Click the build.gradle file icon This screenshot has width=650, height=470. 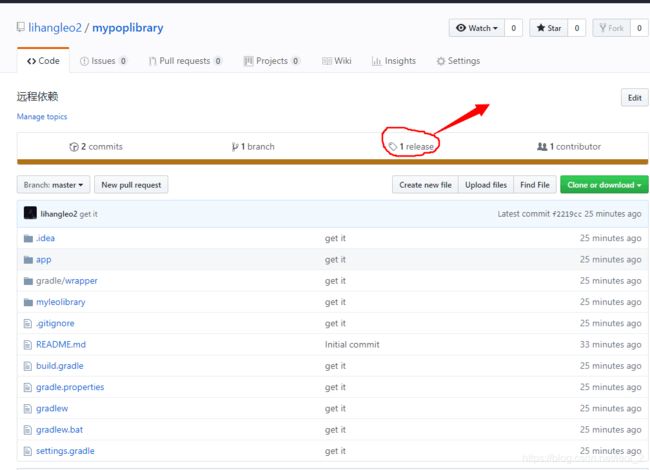click(x=28, y=366)
